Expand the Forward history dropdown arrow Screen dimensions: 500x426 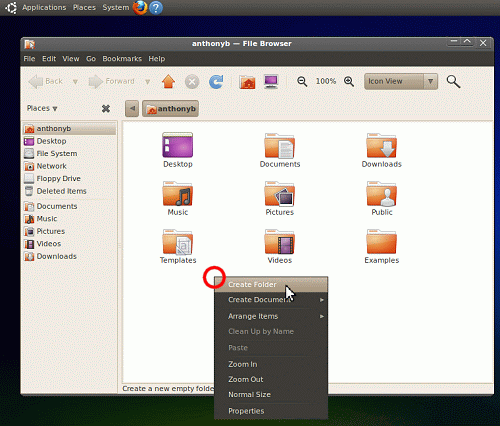(147, 82)
